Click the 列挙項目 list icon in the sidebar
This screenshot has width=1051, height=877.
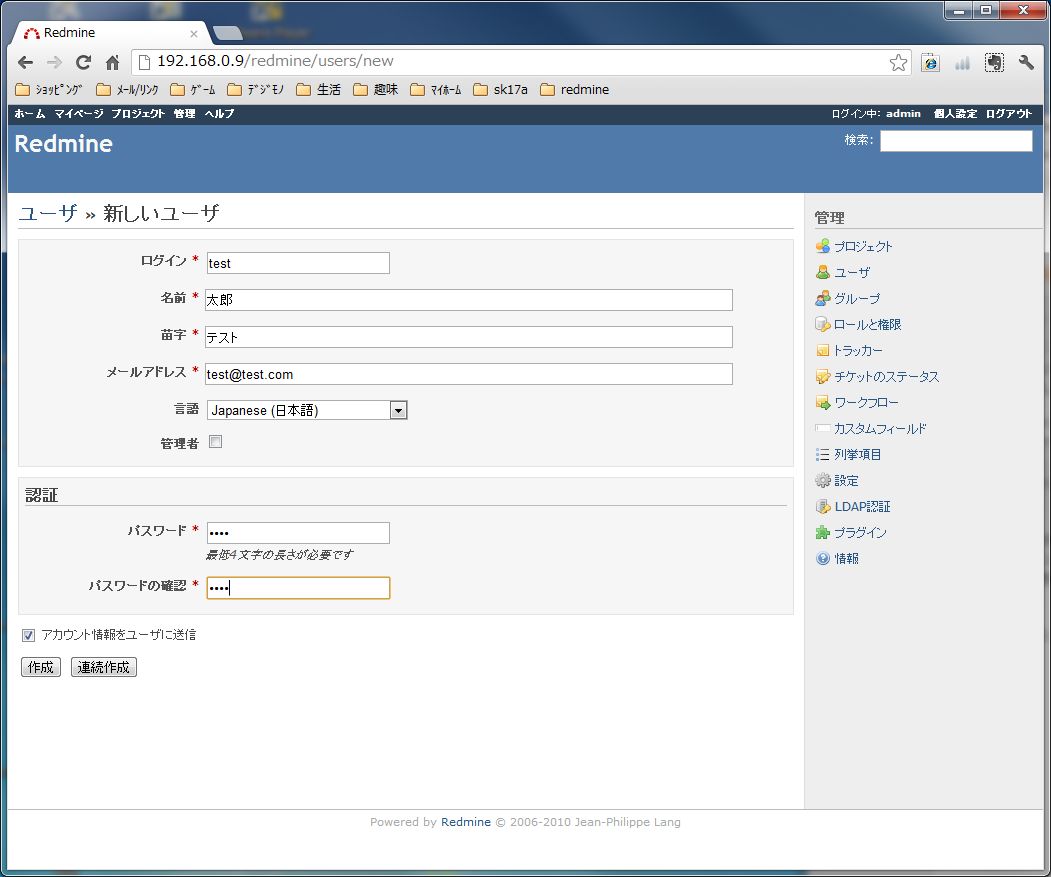click(822, 455)
